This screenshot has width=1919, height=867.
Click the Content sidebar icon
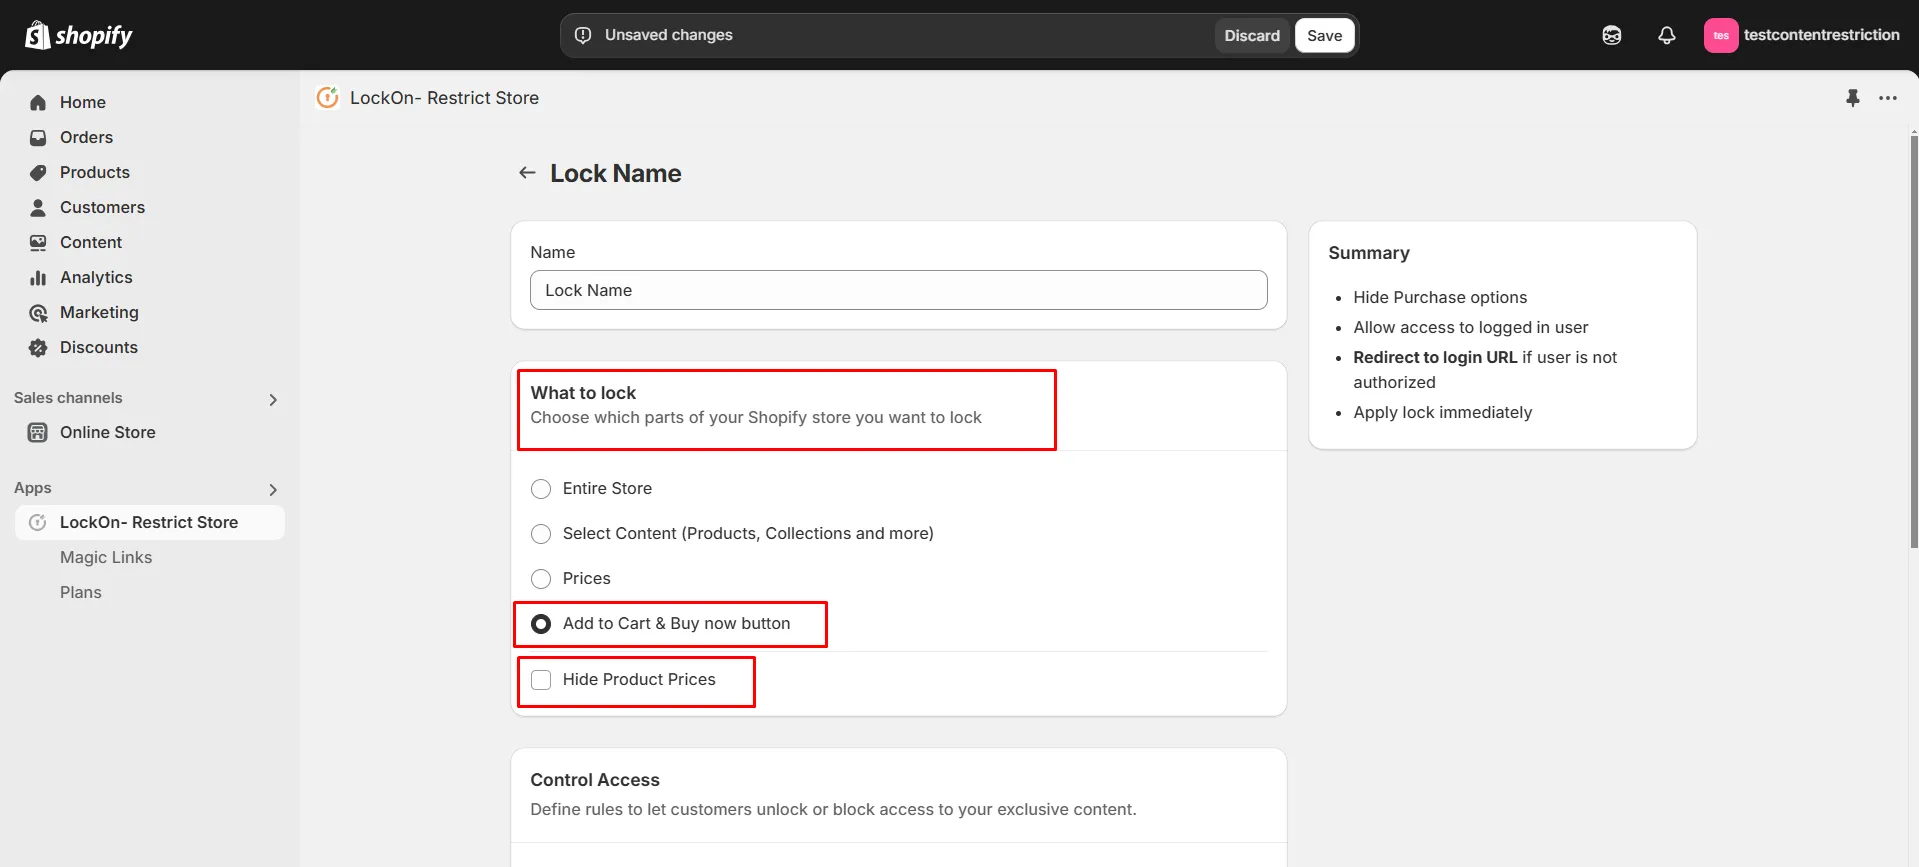coord(38,242)
